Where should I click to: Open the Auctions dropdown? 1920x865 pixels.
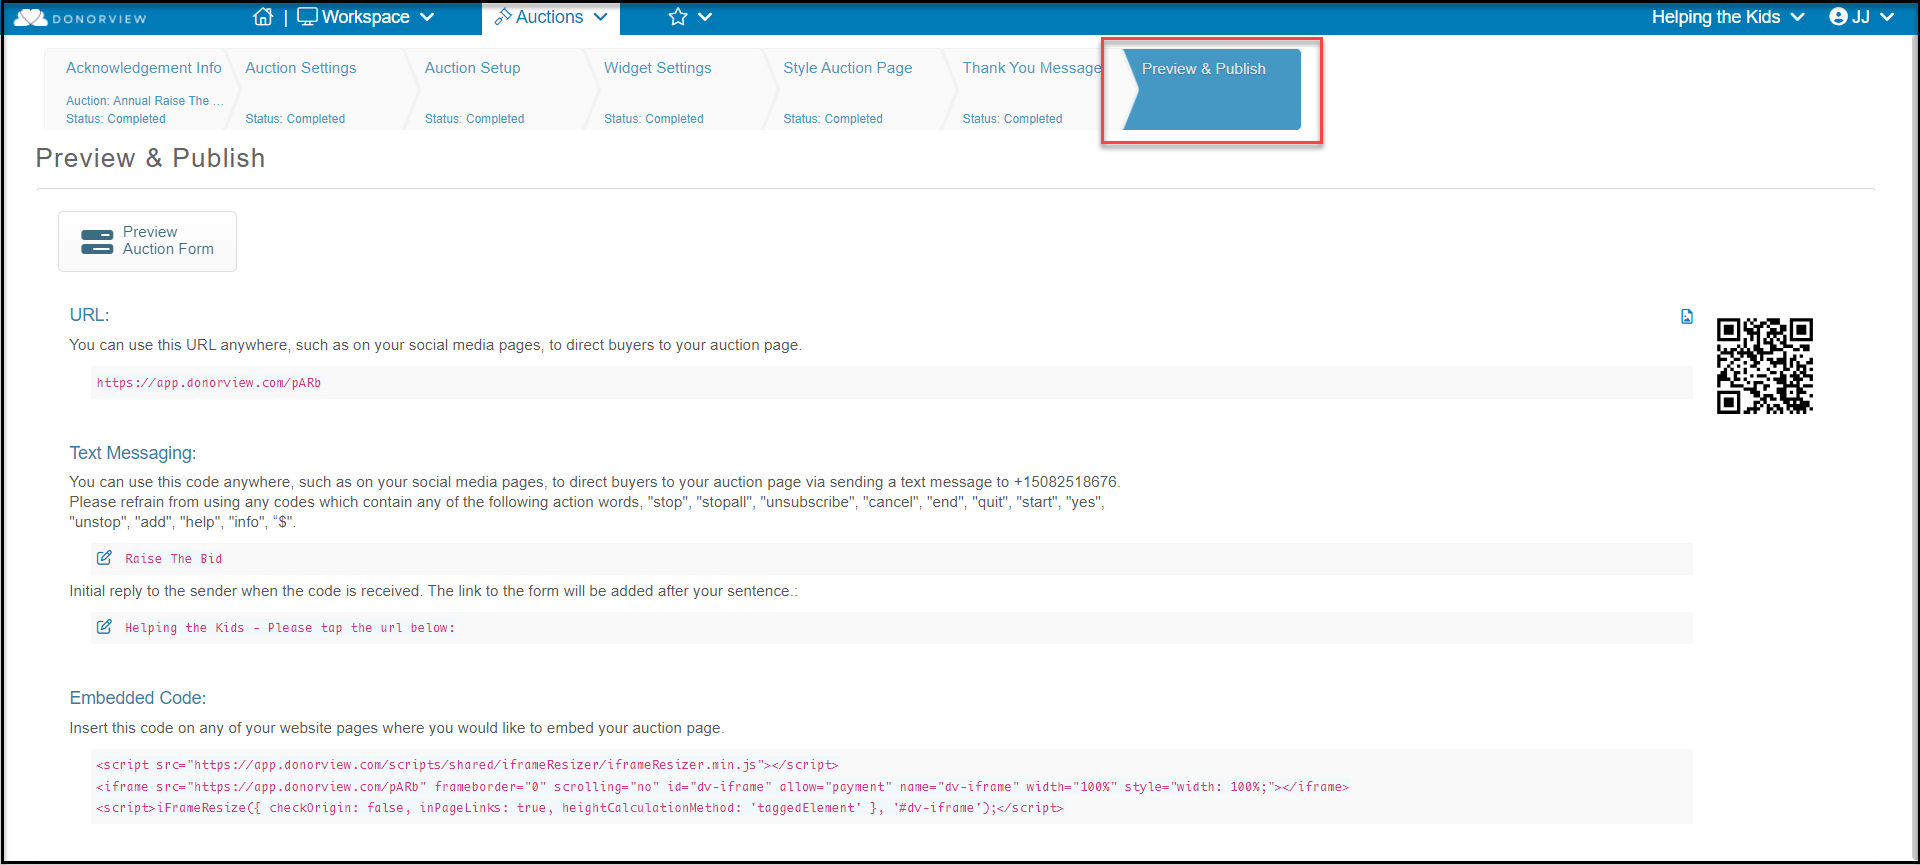tap(551, 17)
